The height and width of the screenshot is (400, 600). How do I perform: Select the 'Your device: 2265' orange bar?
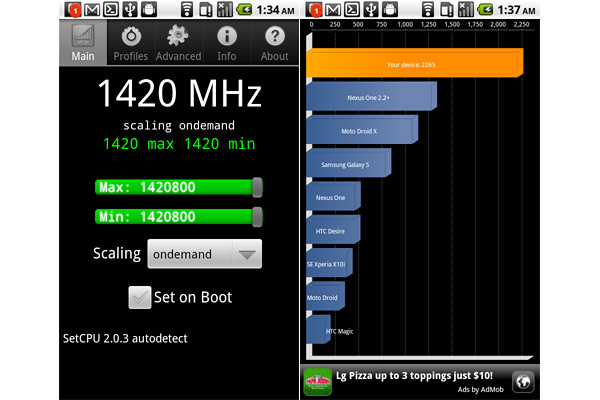[414, 63]
